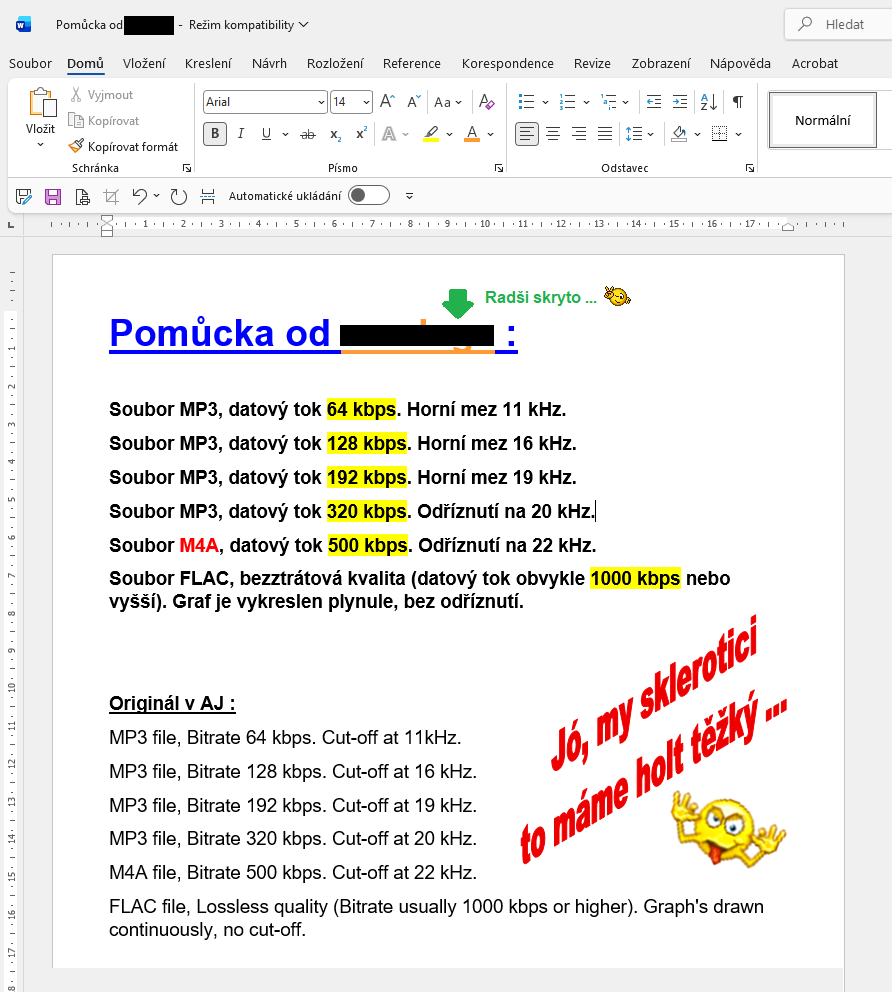Open numbered list dropdown arrow
This screenshot has width=892, height=992.
[586, 102]
